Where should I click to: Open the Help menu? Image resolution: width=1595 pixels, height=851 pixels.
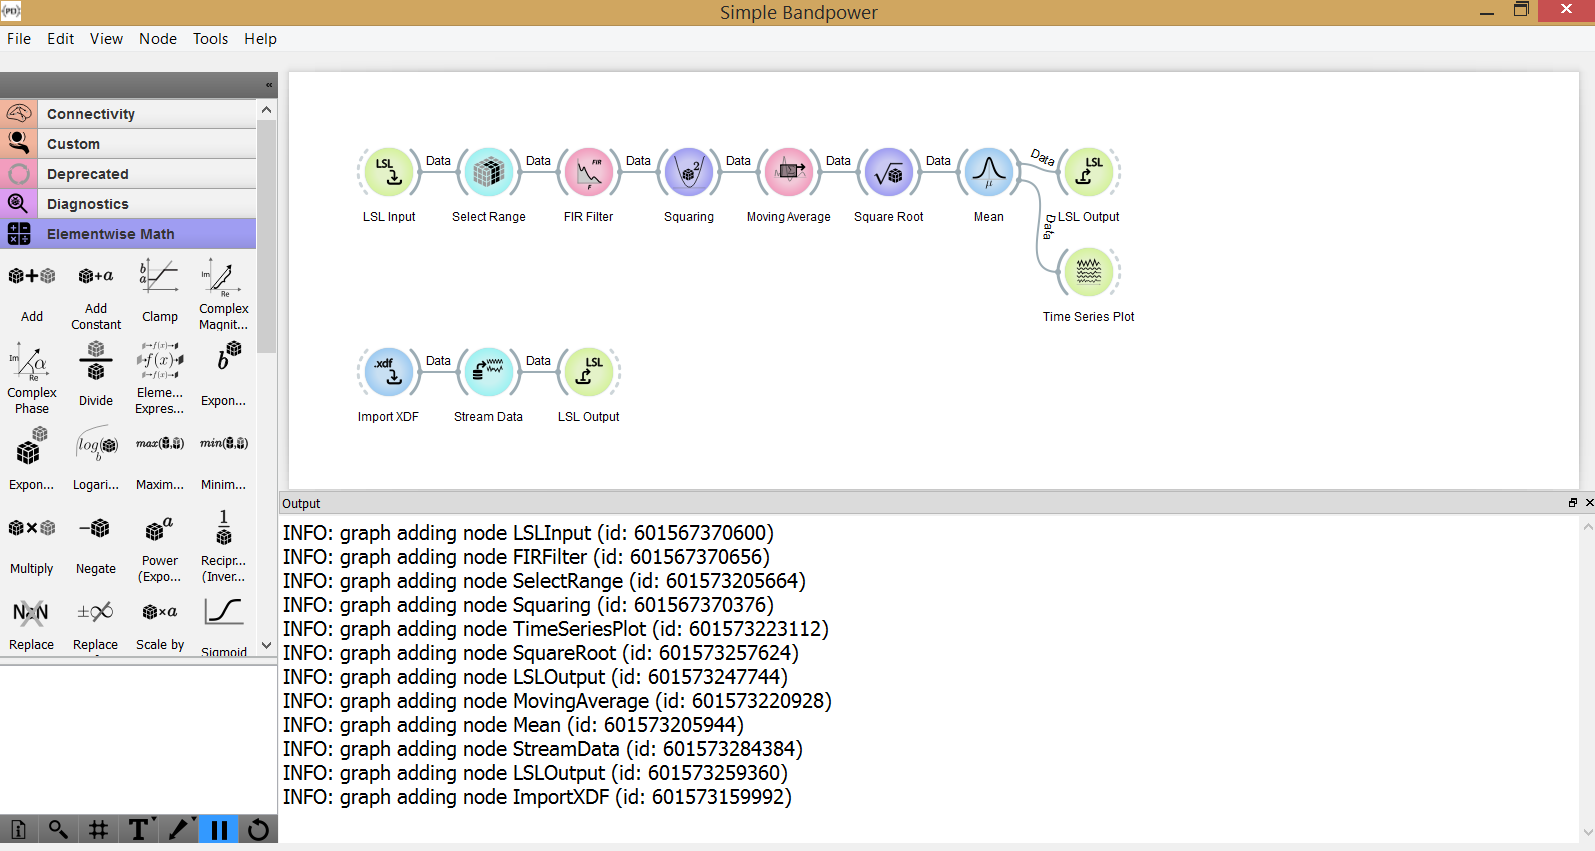(261, 39)
